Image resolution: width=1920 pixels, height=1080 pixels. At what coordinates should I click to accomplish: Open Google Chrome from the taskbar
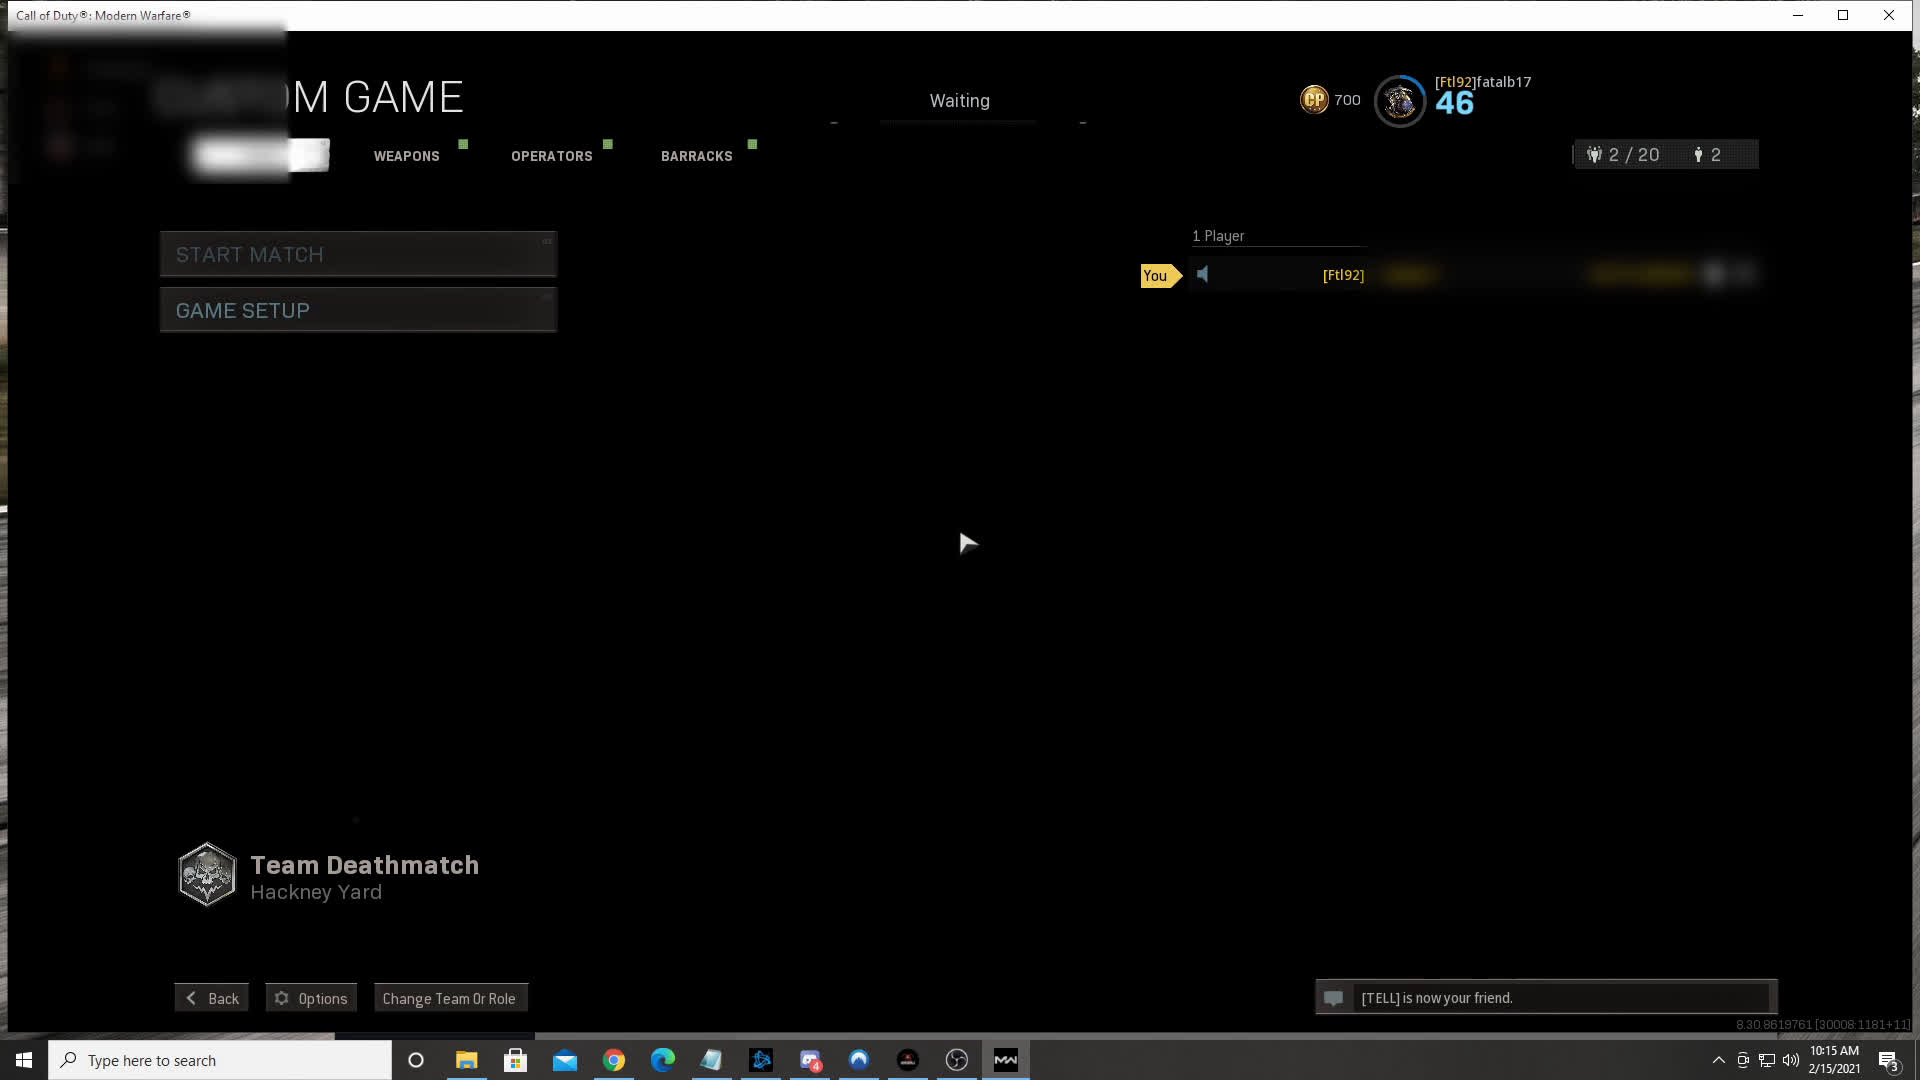[614, 1060]
